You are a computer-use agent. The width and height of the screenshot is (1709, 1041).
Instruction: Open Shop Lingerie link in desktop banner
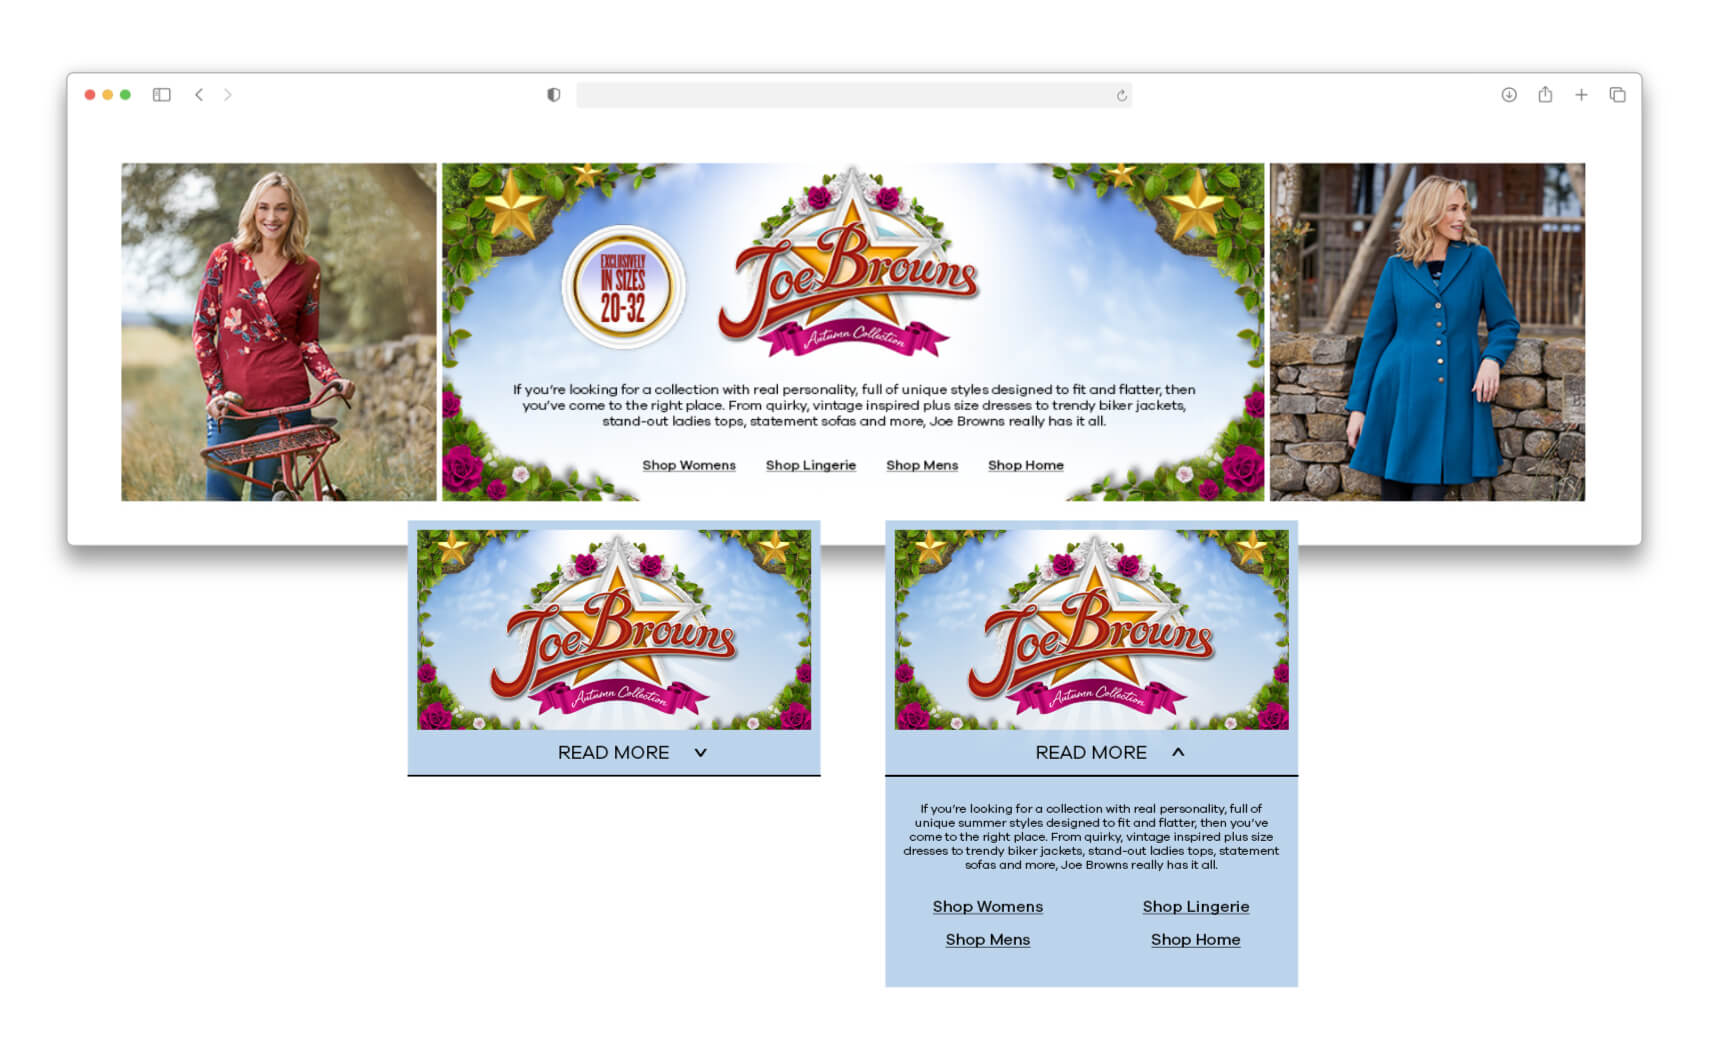click(810, 465)
